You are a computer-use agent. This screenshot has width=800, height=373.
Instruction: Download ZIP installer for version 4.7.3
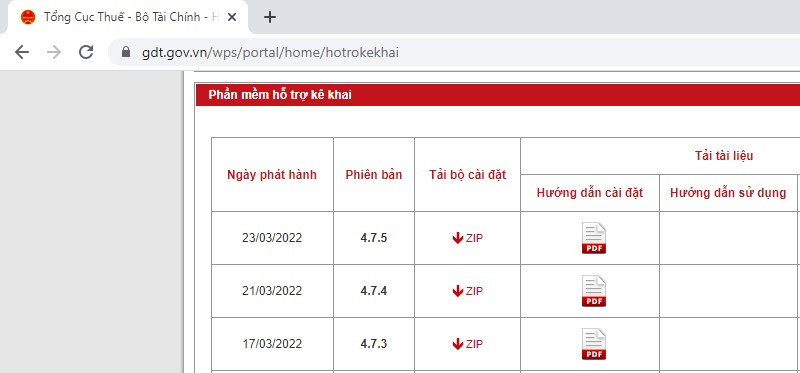(x=467, y=344)
